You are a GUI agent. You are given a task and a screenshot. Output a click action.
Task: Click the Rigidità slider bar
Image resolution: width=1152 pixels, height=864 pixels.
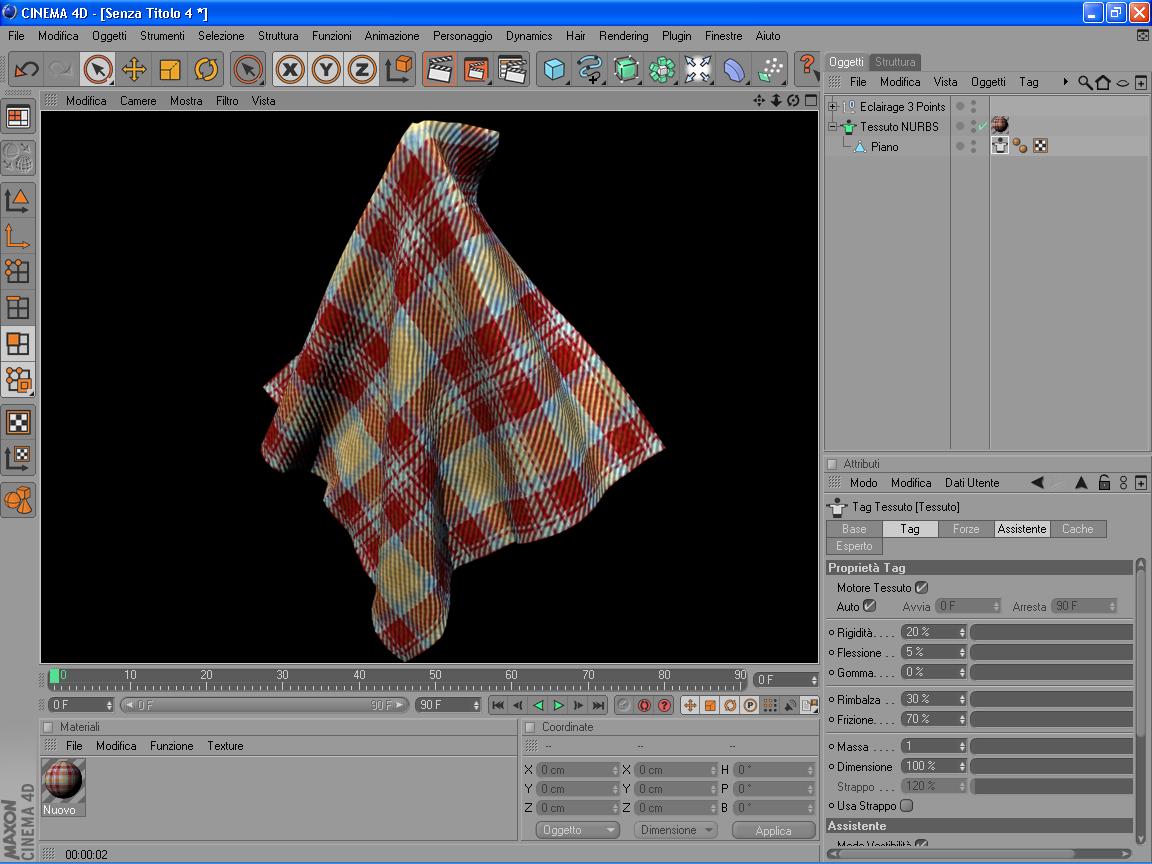tap(1050, 632)
